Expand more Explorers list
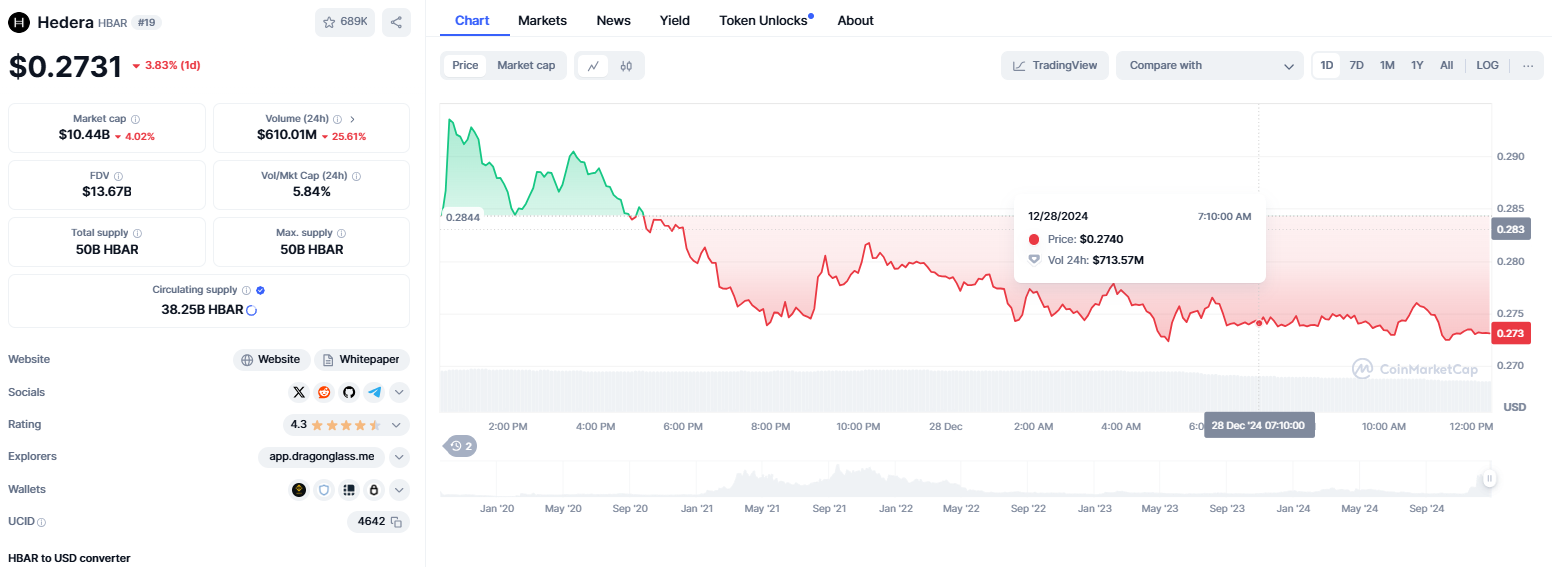Viewport: 1552px width, 567px height. pyautogui.click(x=399, y=457)
